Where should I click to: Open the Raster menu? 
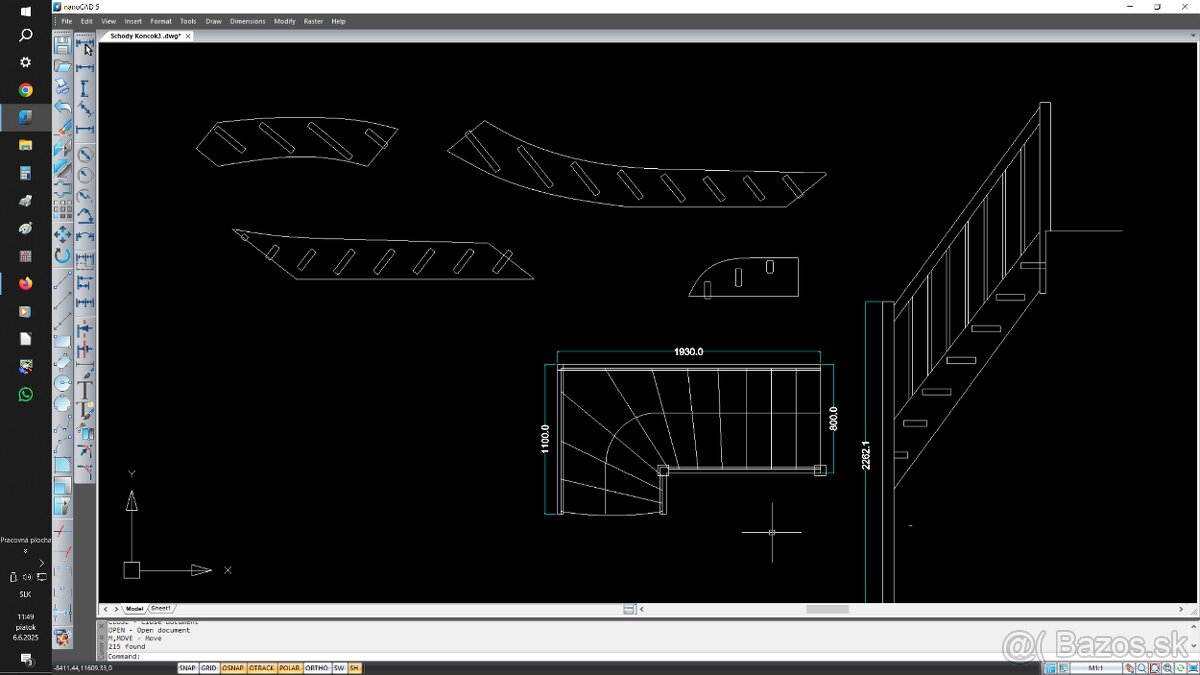click(x=313, y=21)
